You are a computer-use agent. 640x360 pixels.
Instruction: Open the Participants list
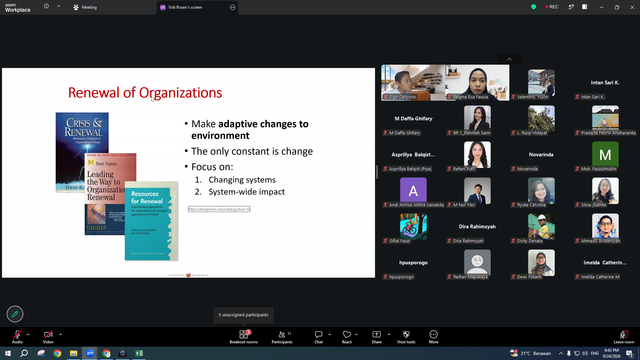(x=282, y=337)
